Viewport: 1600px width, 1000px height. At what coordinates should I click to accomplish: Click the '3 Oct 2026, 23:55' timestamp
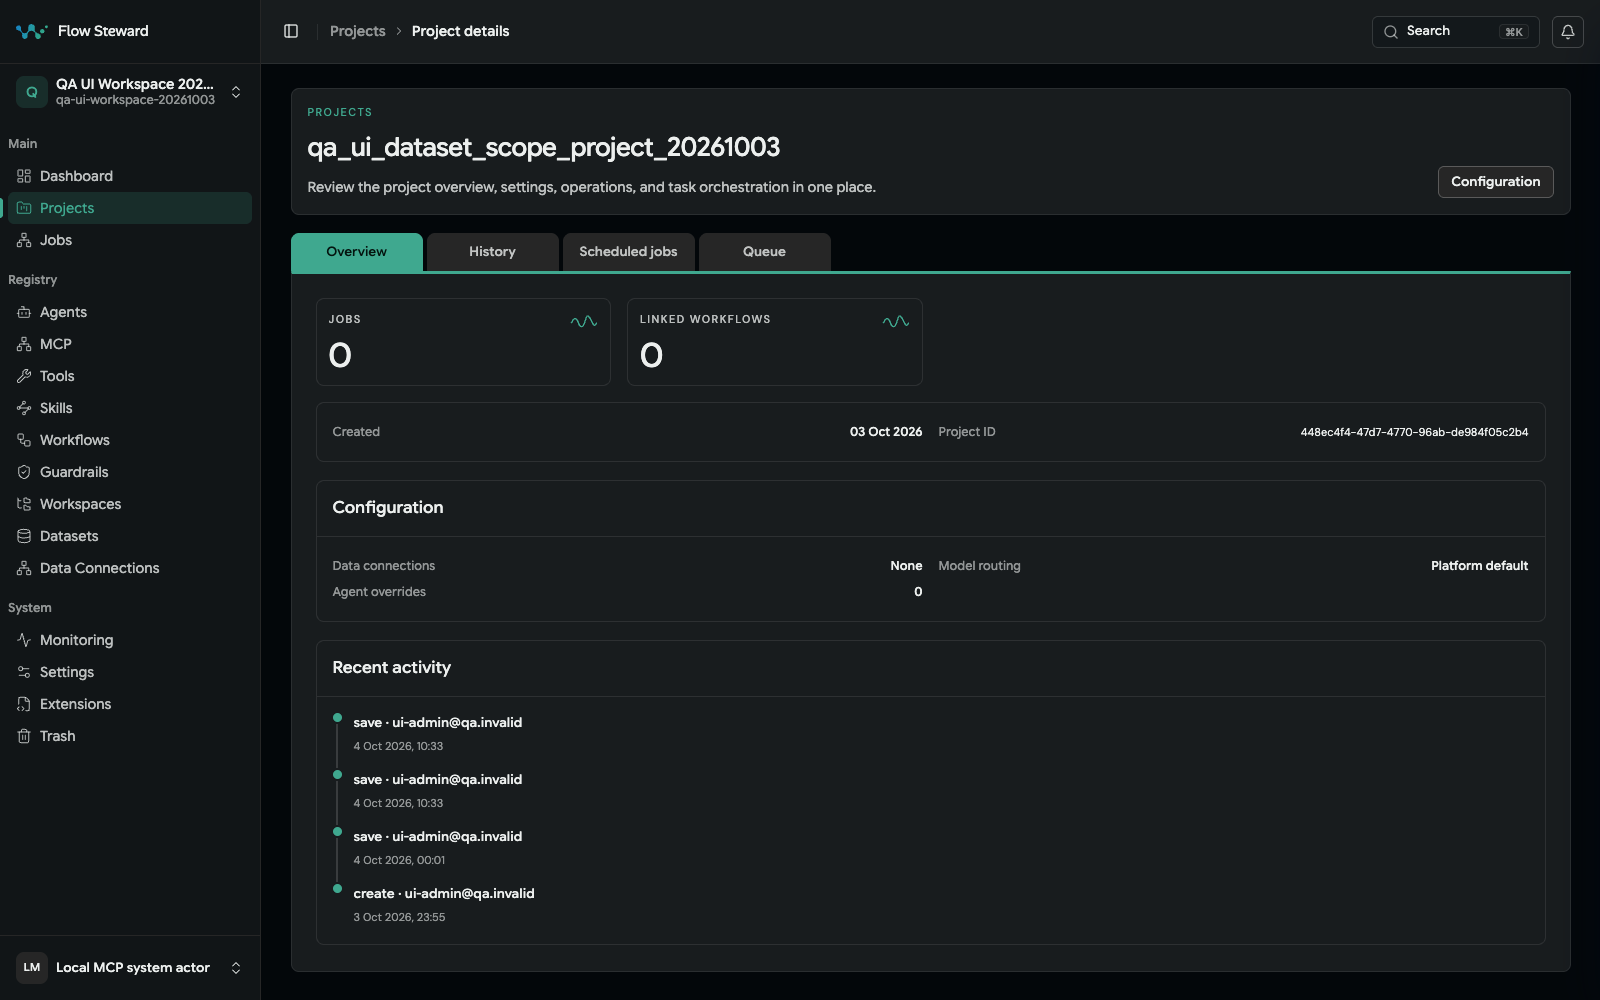(399, 917)
